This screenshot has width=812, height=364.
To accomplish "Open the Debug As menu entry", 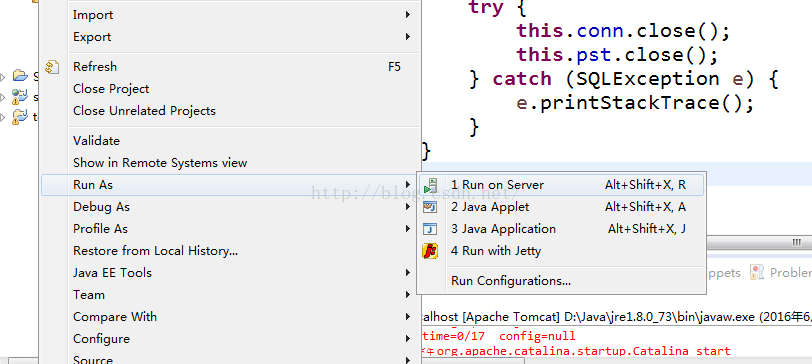I will [x=230, y=207].
